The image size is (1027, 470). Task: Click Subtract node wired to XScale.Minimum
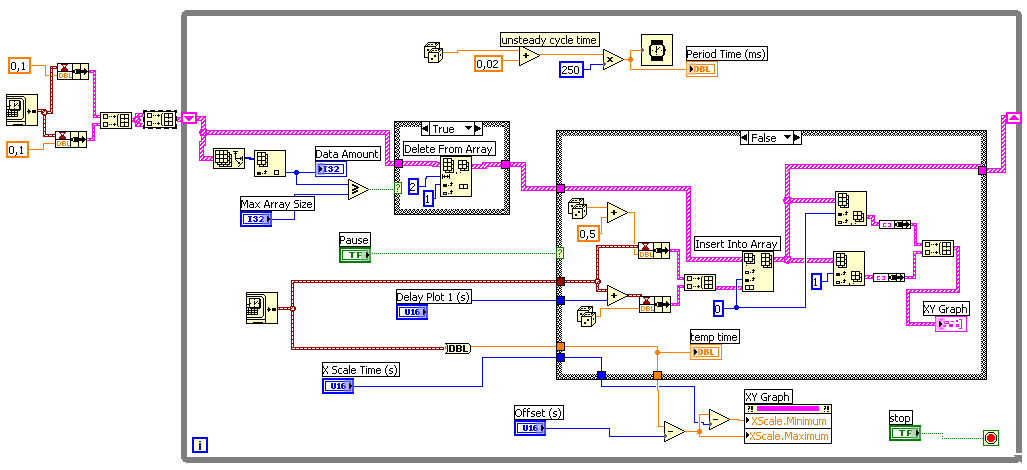(719, 420)
